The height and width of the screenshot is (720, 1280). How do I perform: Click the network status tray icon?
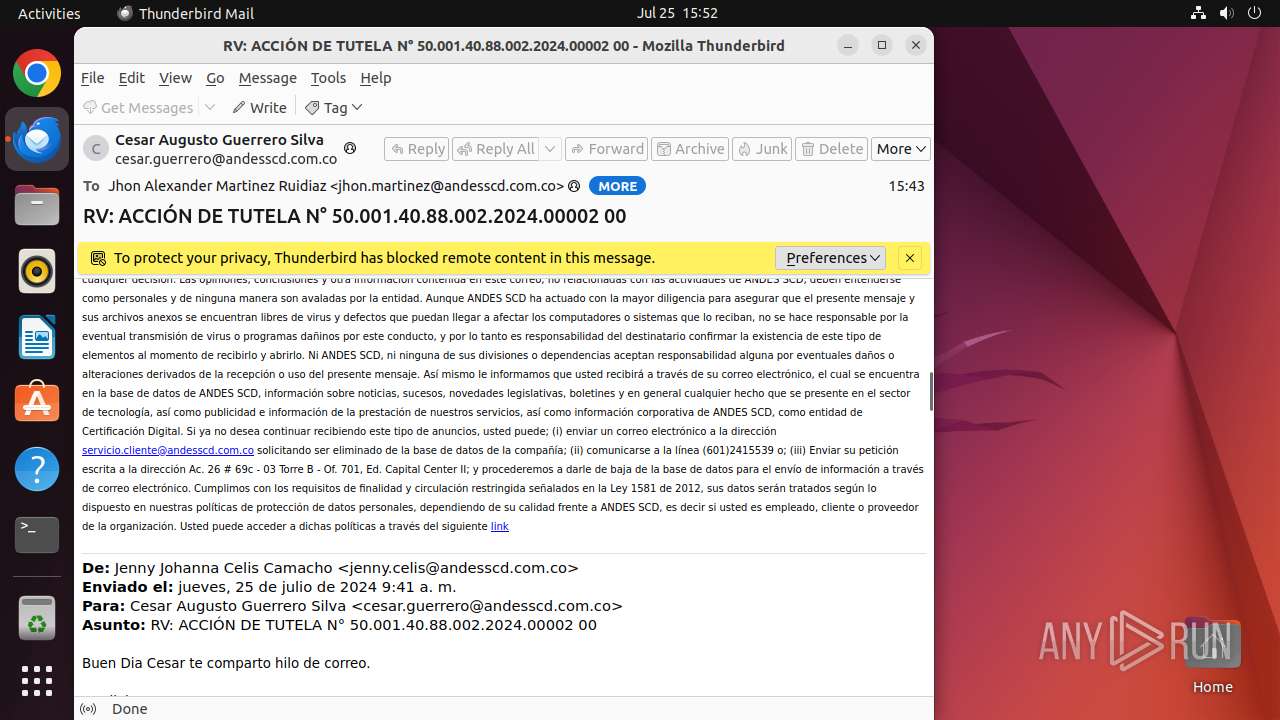click(x=1199, y=13)
